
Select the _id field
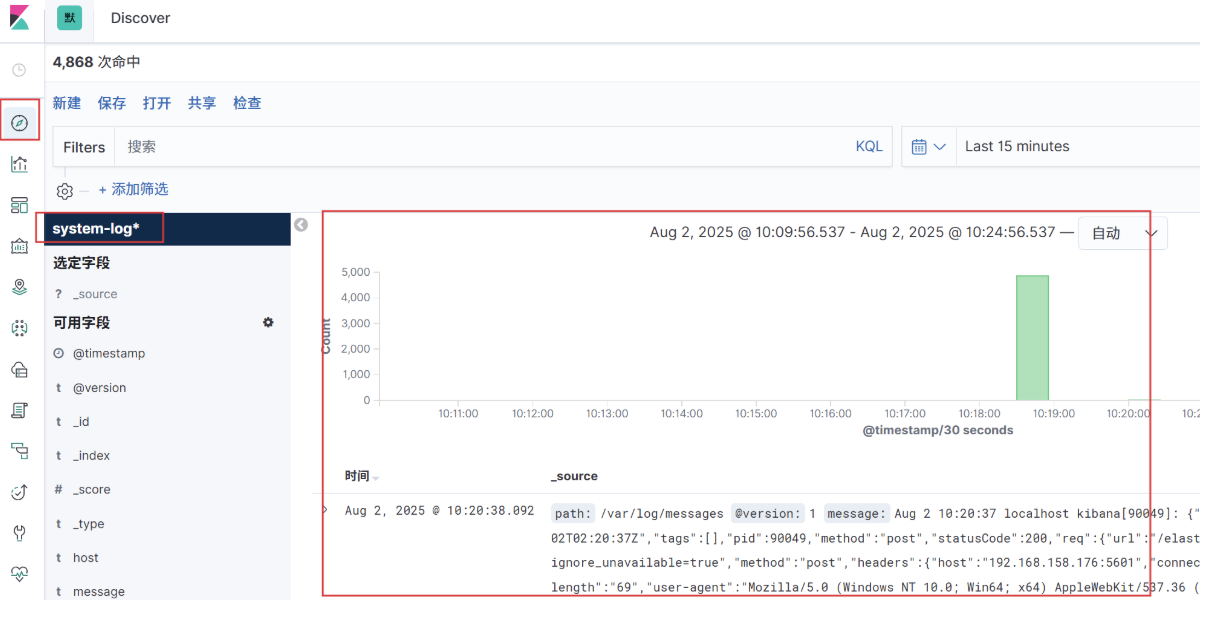click(81, 422)
